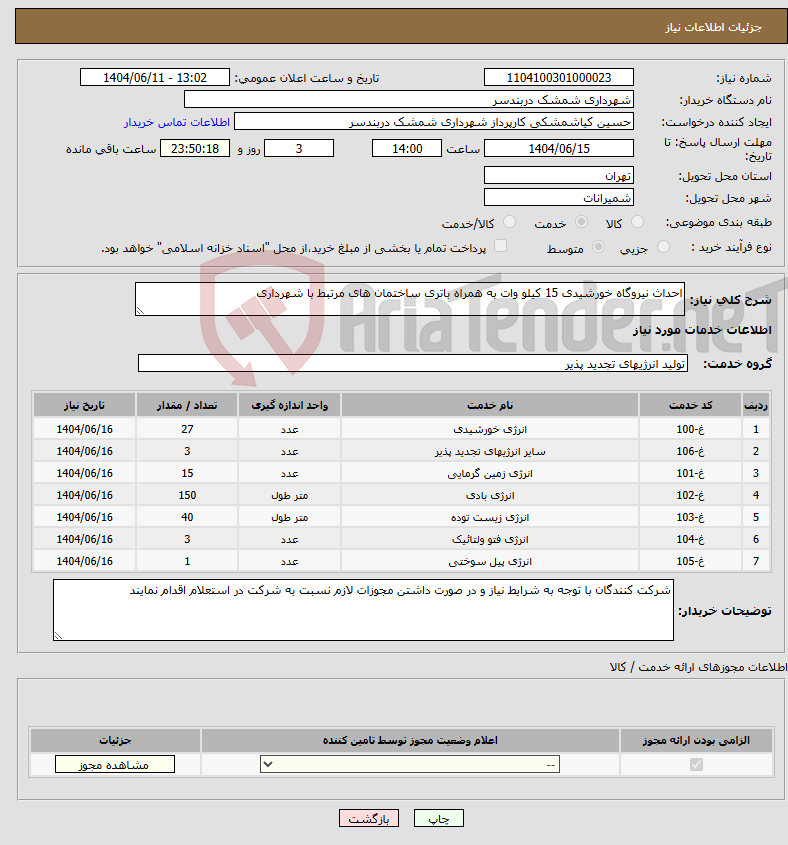Click the الزامی بودن ارائه مجوز header
The width and height of the screenshot is (788, 845).
[x=696, y=740]
